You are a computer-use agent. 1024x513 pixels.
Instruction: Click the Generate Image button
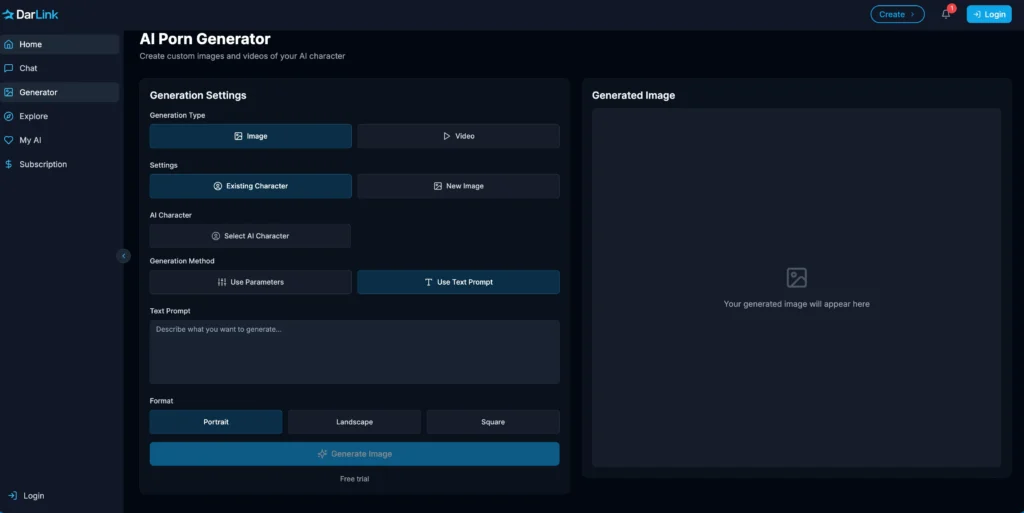pyautogui.click(x=355, y=454)
